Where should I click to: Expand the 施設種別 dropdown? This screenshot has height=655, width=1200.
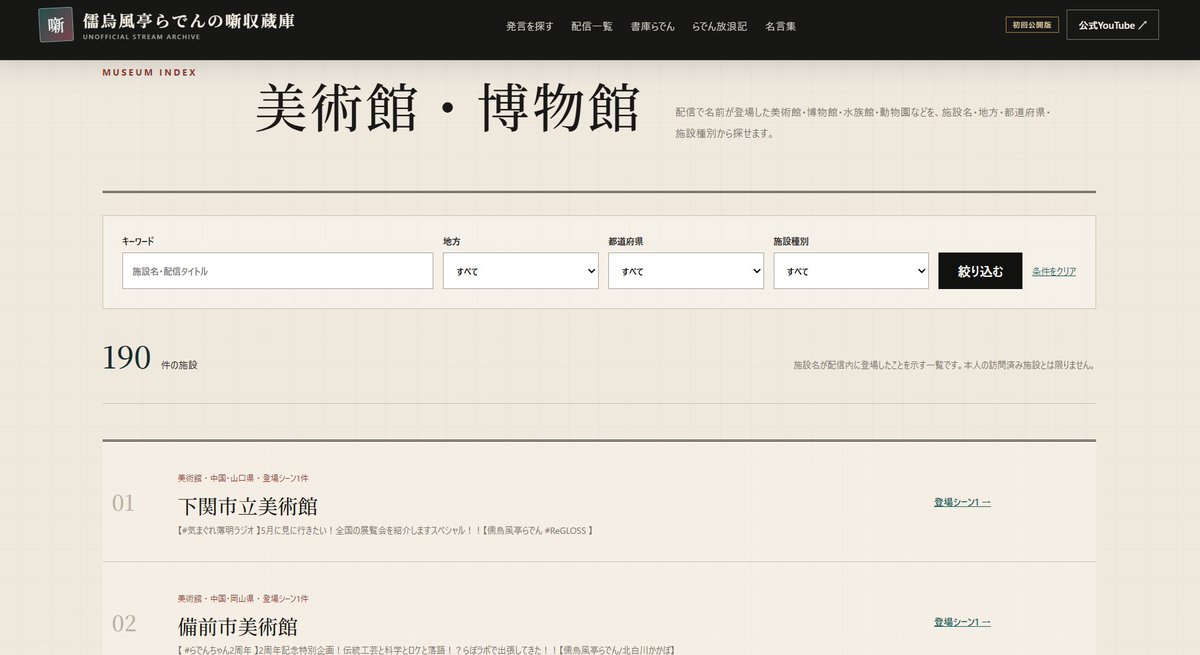point(851,271)
